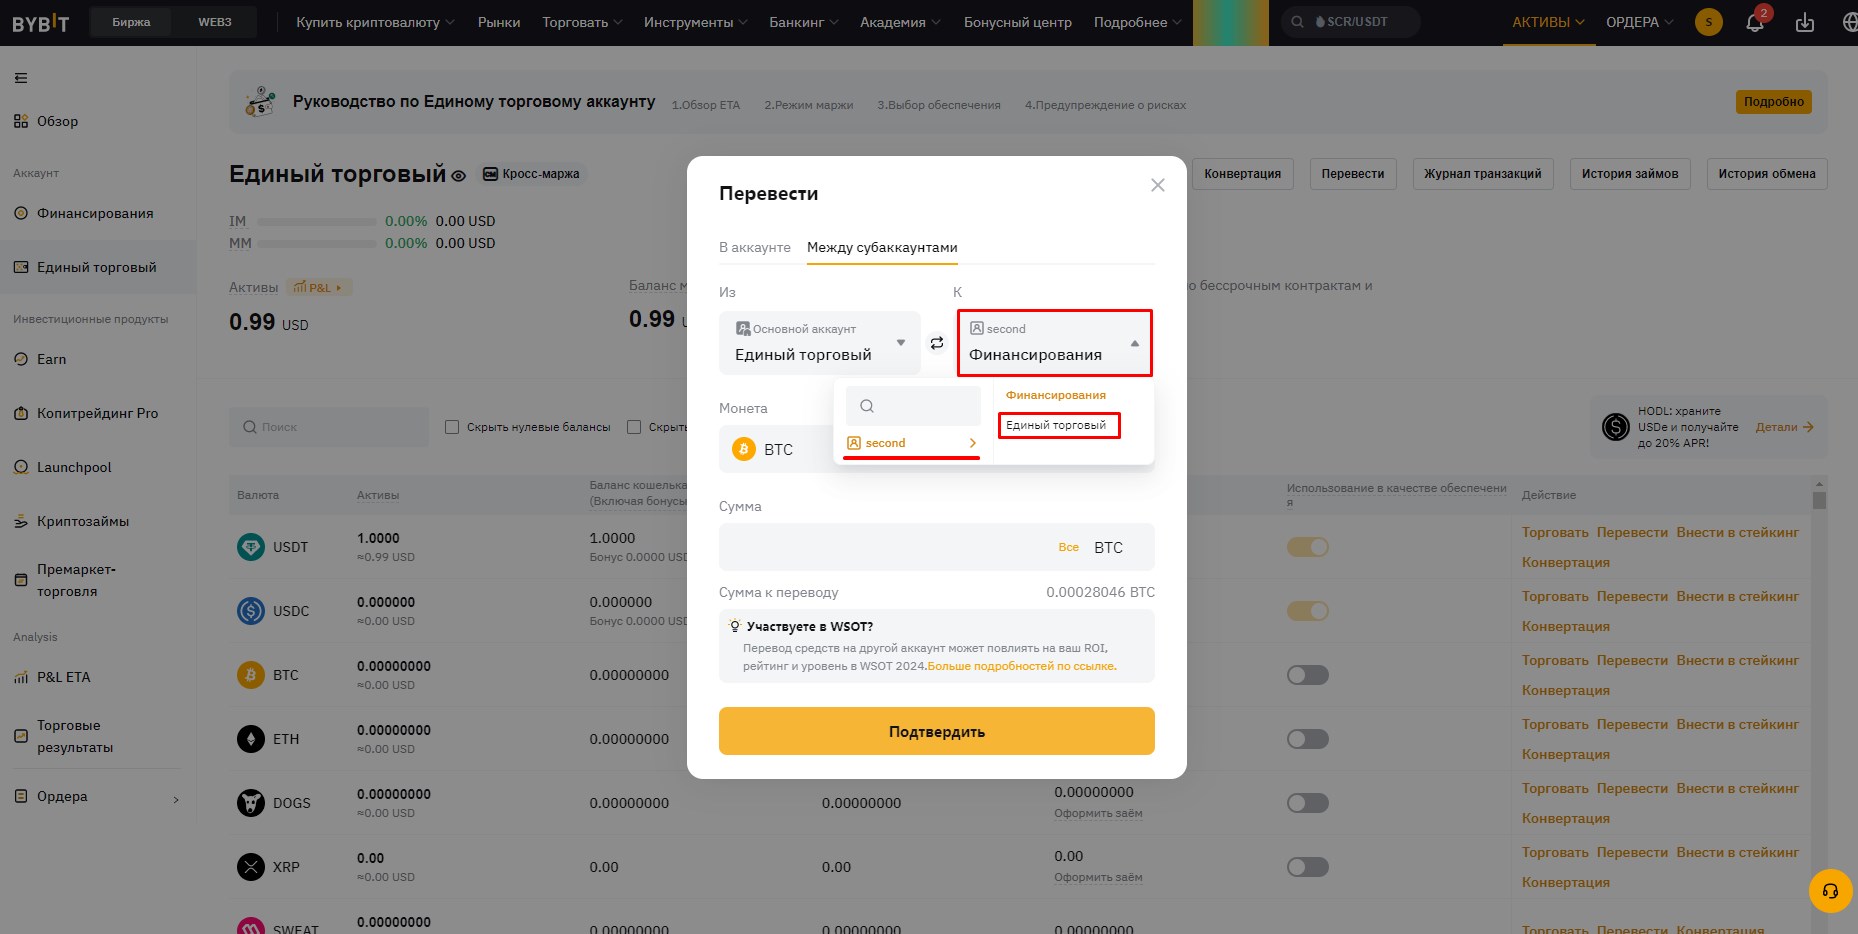Choose Финансирования option in dropdown
The image size is (1858, 934).
click(1056, 395)
